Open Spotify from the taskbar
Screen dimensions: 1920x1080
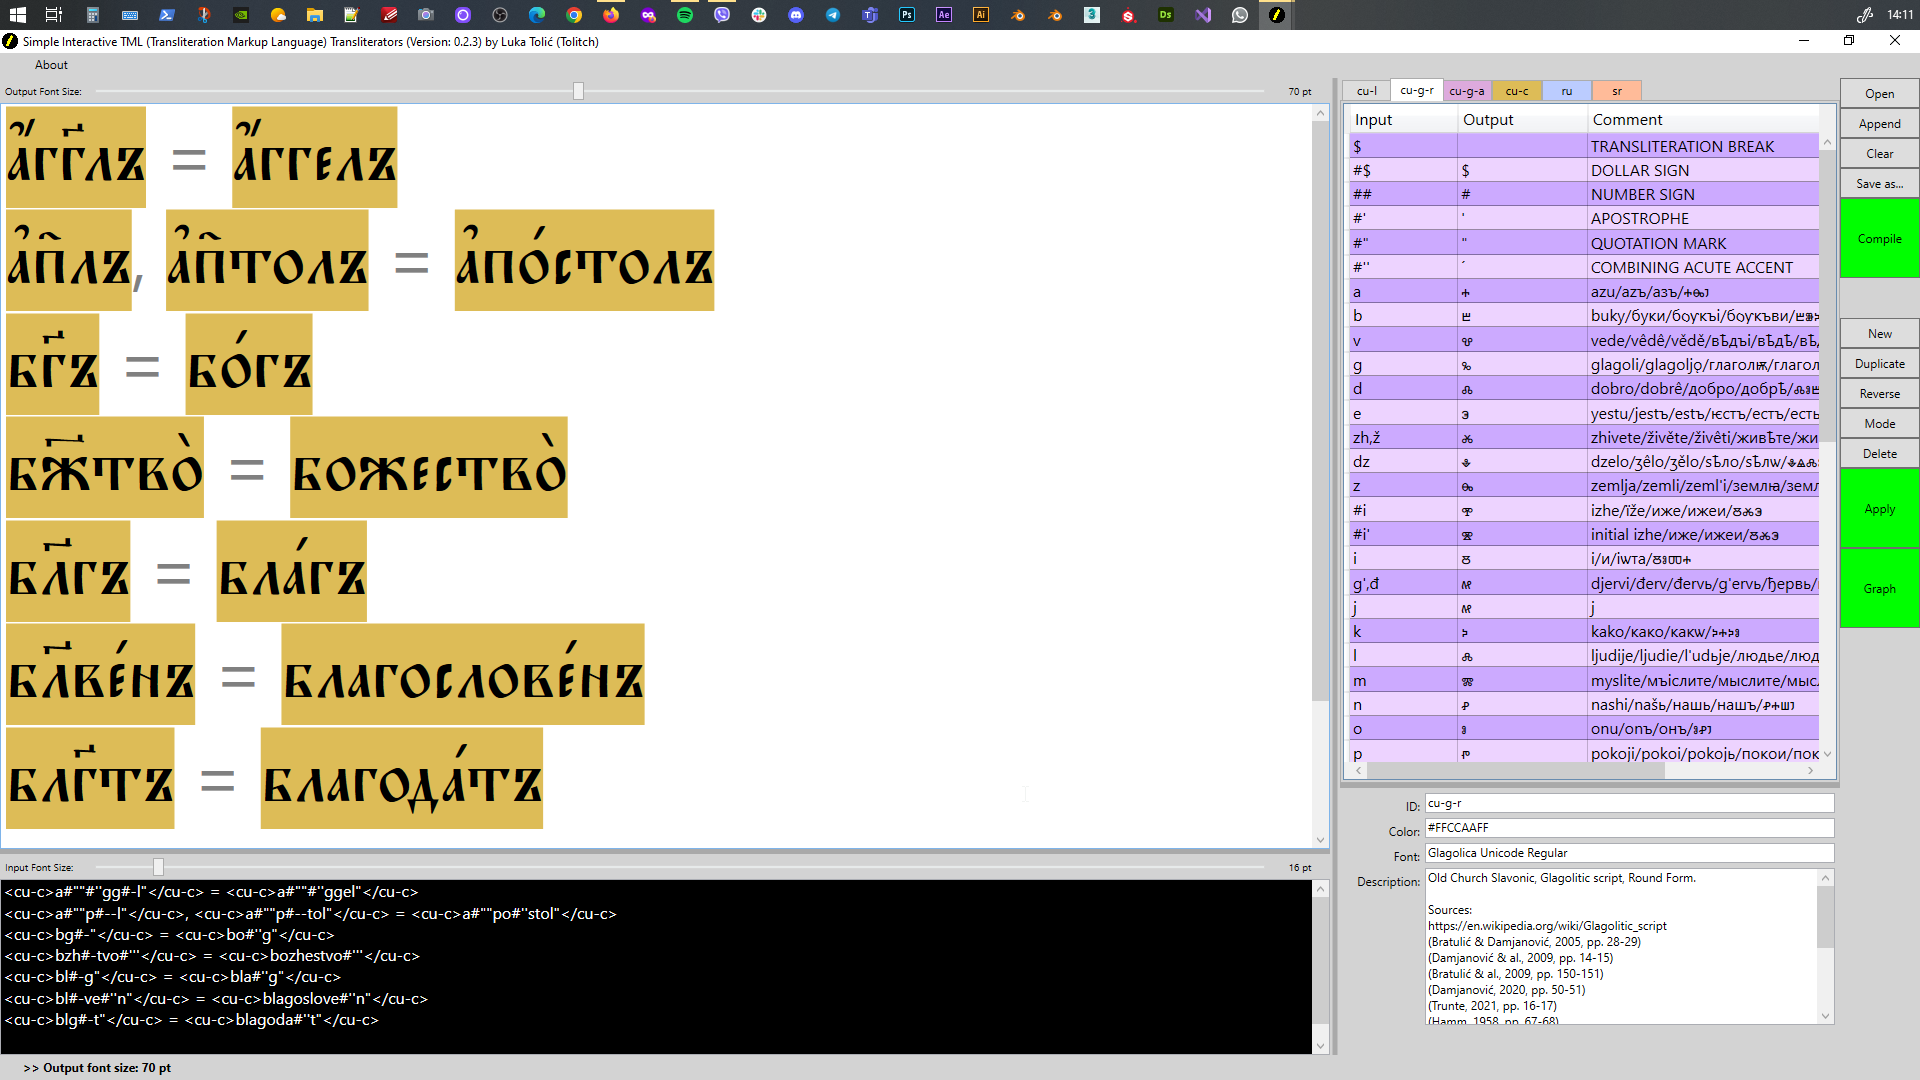[x=685, y=15]
